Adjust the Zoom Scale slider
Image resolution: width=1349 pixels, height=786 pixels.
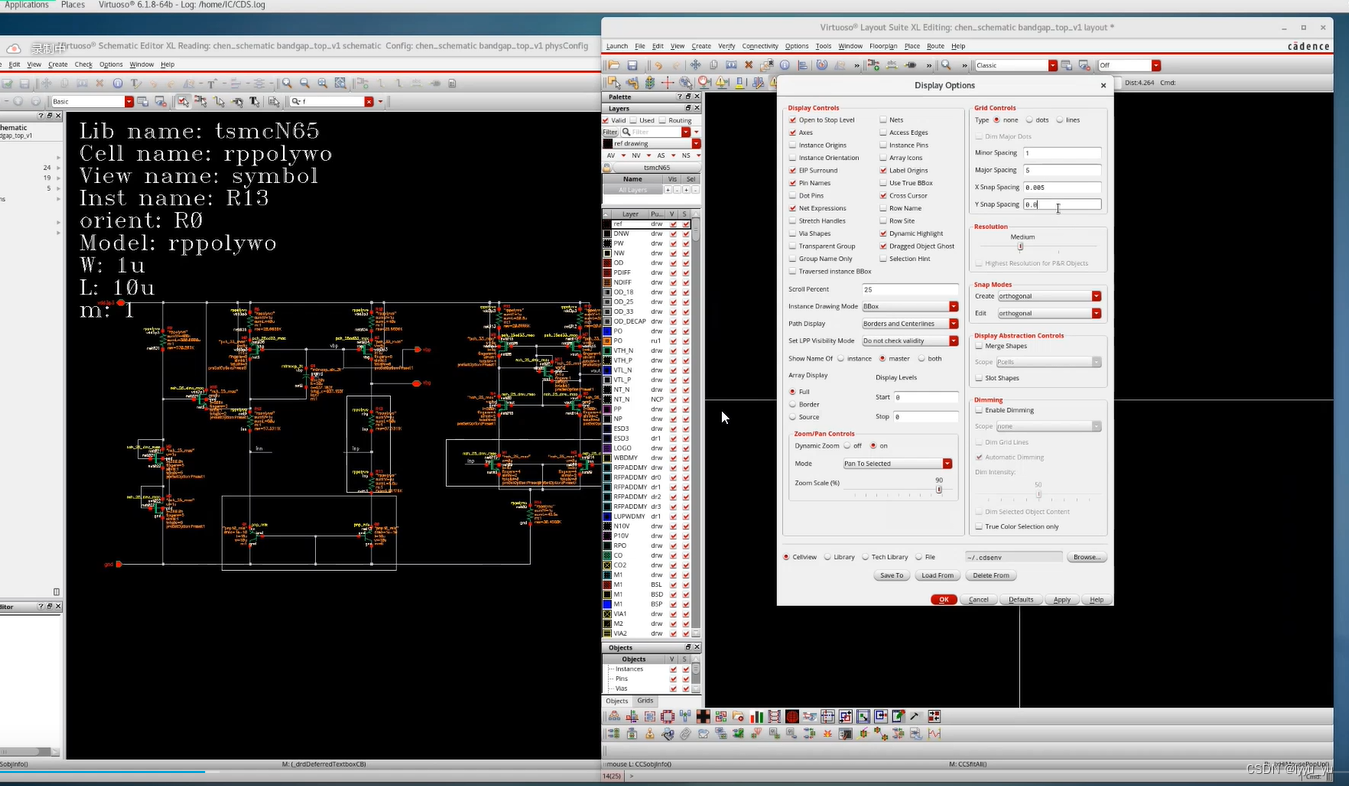point(939,490)
